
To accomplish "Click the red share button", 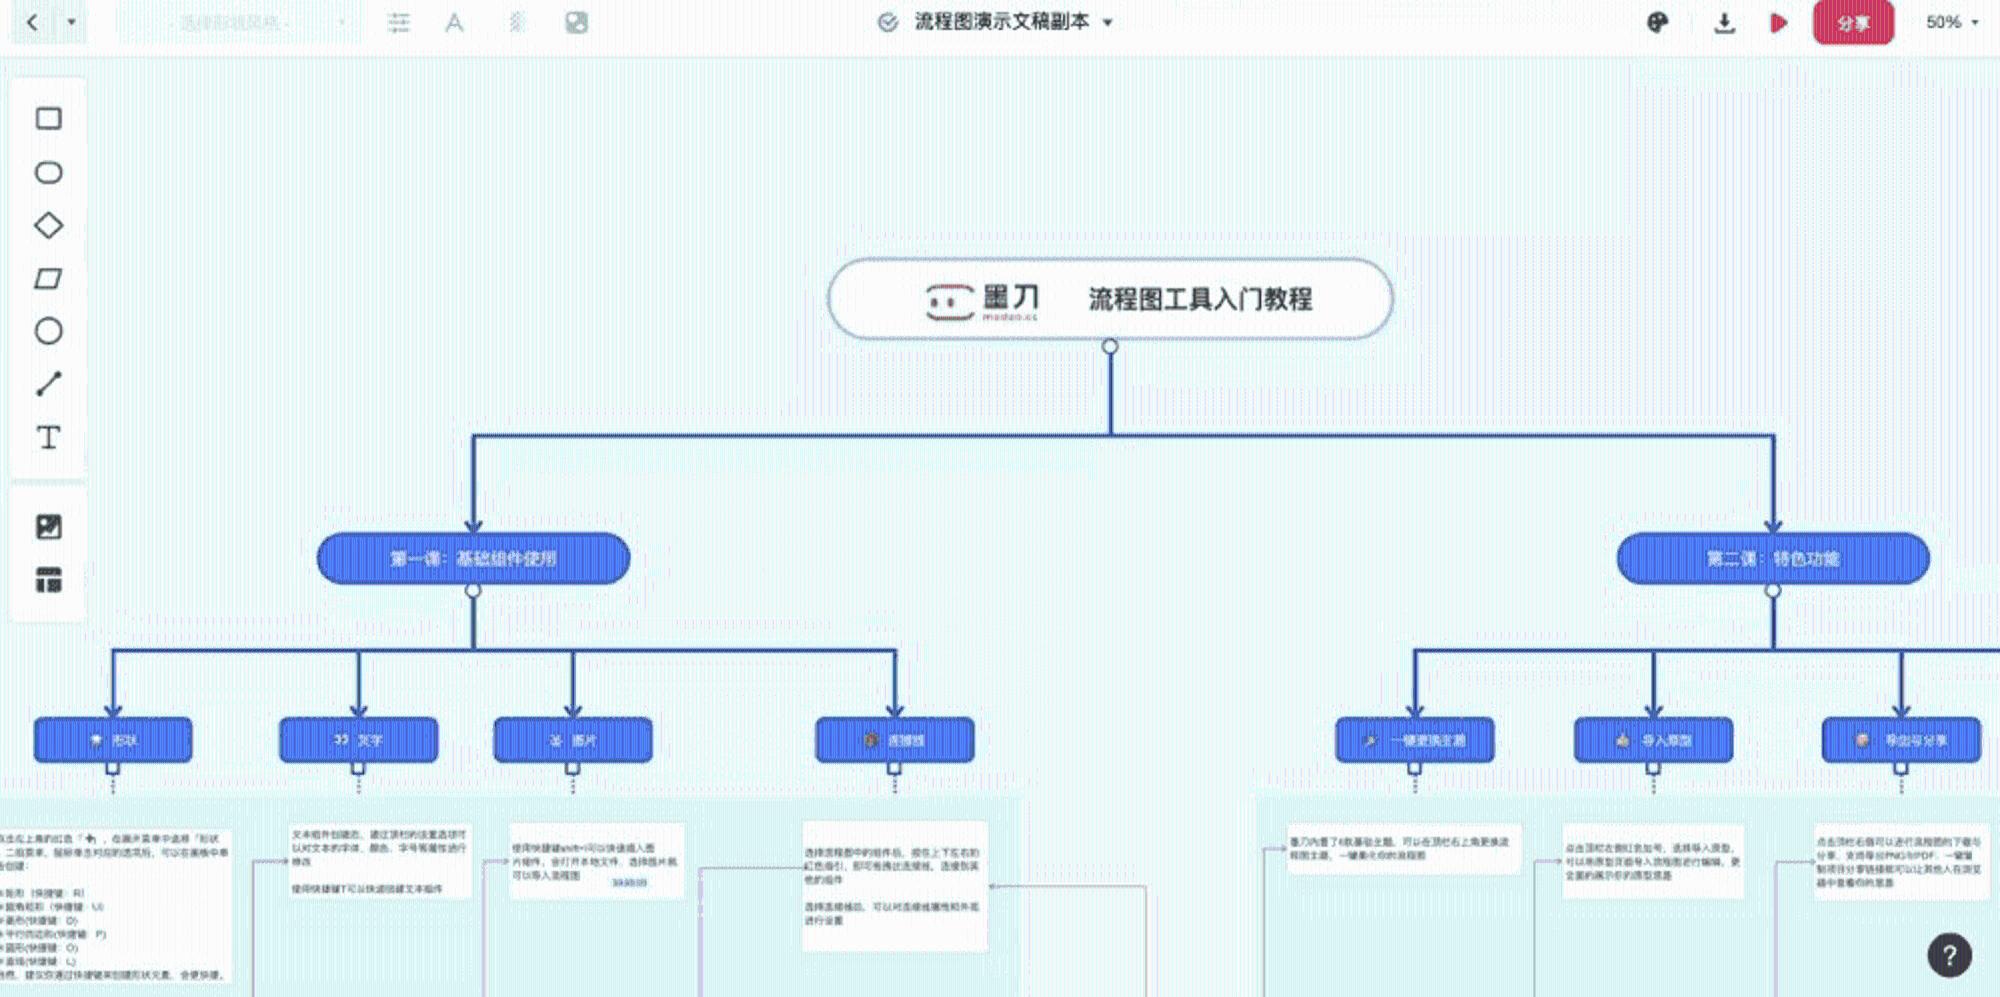I will pyautogui.click(x=1853, y=22).
